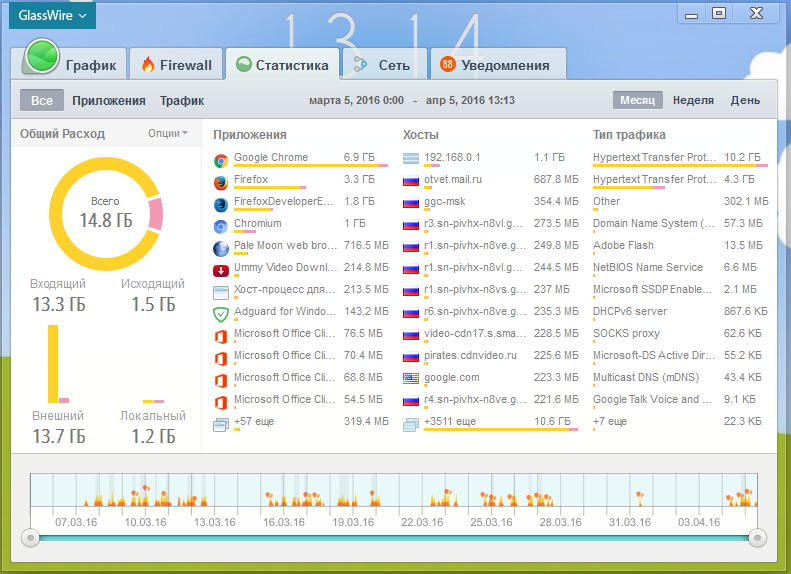The height and width of the screenshot is (574, 791).
Task: Click the Внешний 13.7 ГБ value
Action: [x=59, y=436]
